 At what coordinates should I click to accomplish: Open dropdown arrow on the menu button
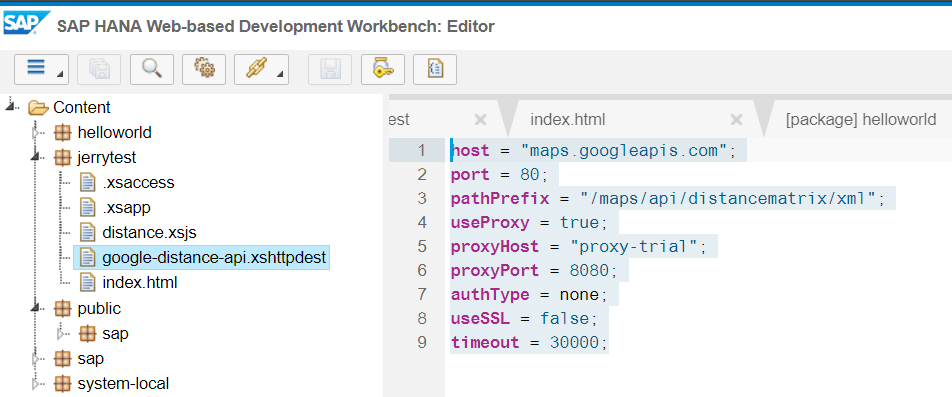tap(60, 75)
